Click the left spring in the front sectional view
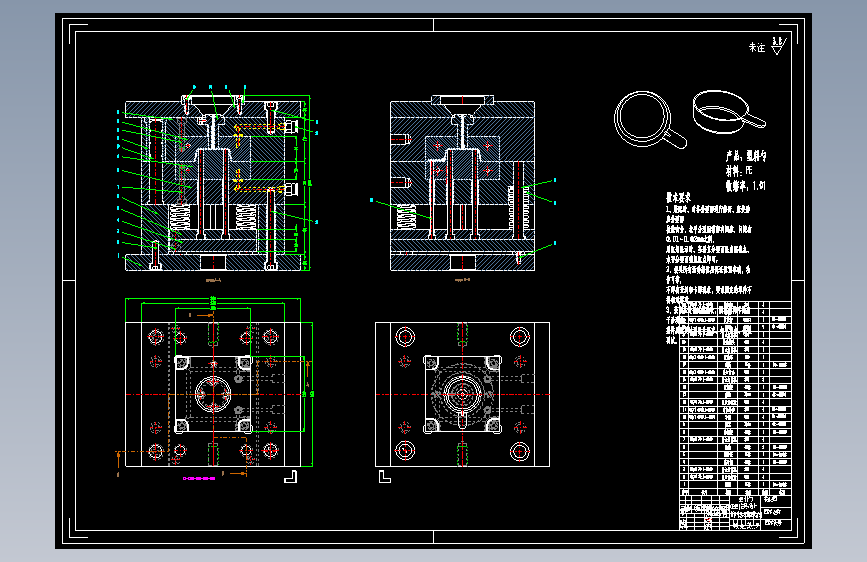This screenshot has height=562, width=867. click(x=180, y=217)
